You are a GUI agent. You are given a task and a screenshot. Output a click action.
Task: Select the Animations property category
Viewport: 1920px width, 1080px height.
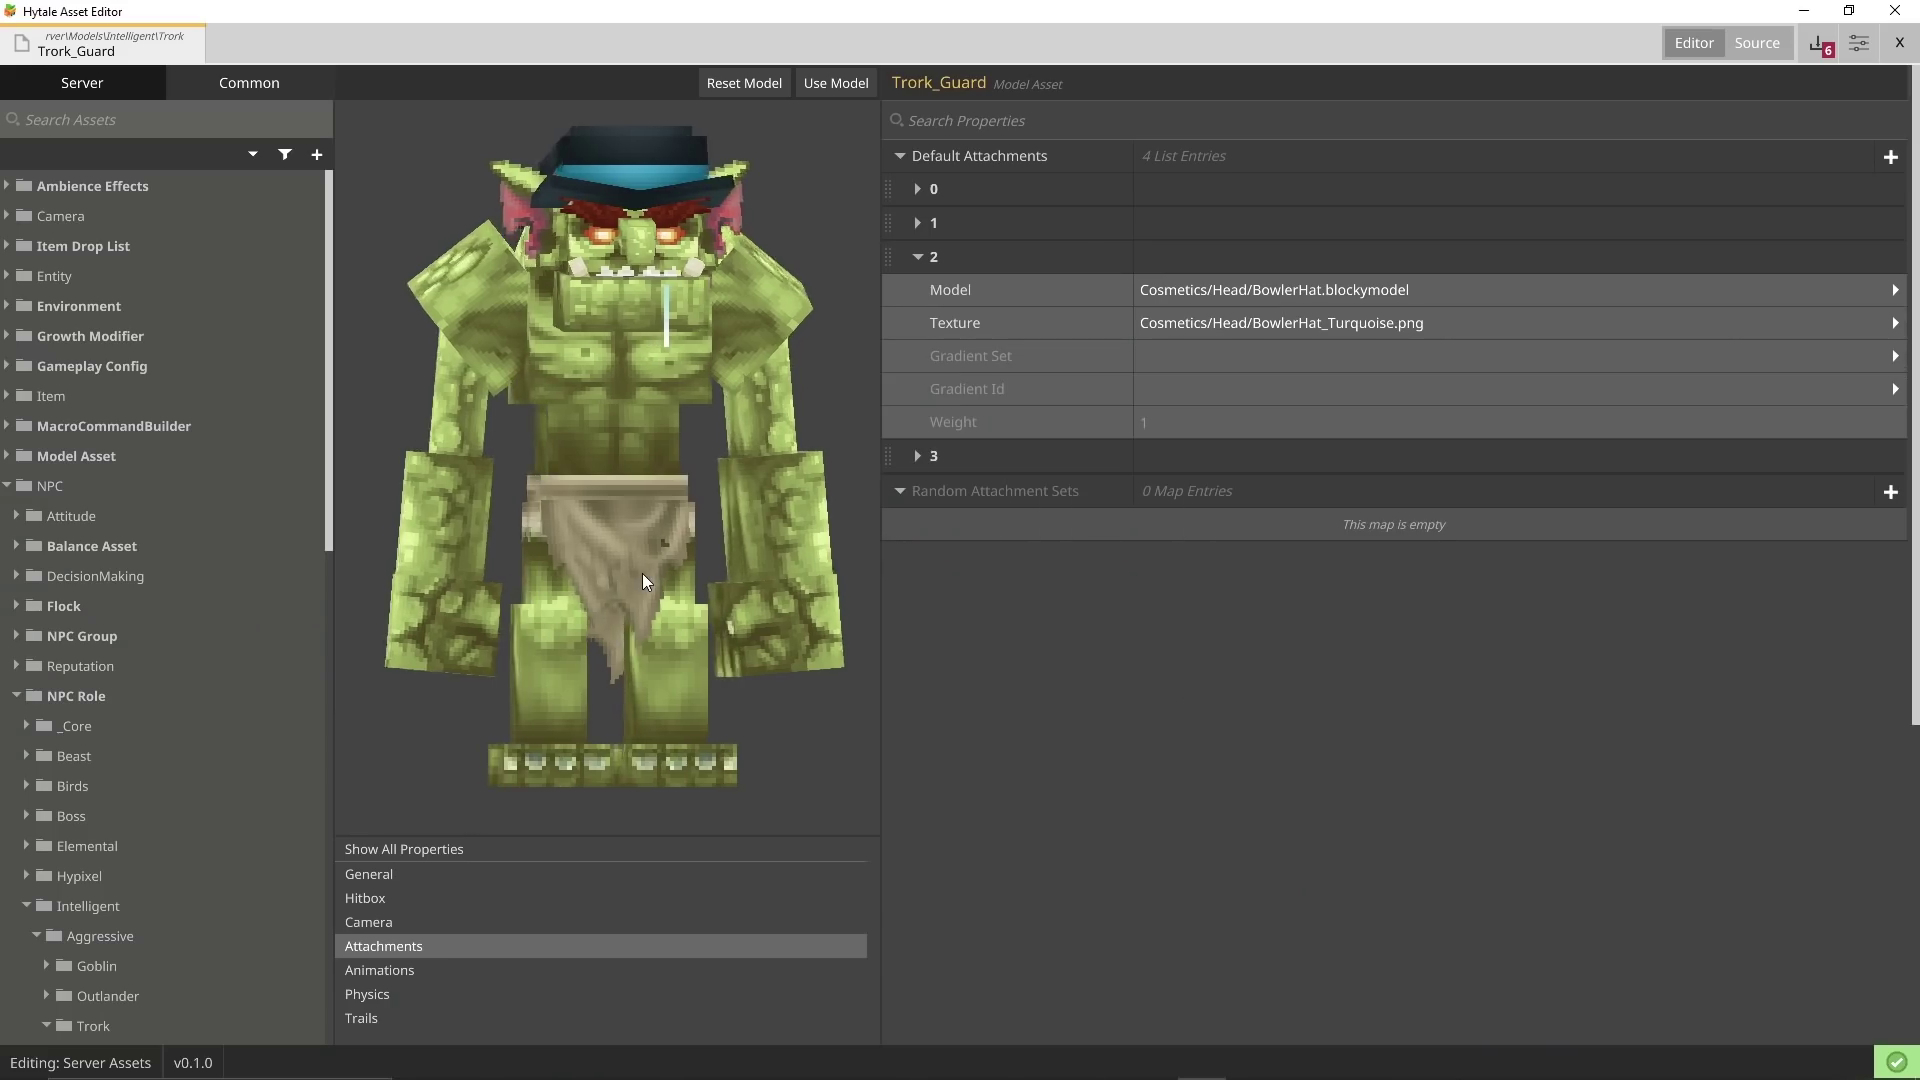click(x=380, y=970)
